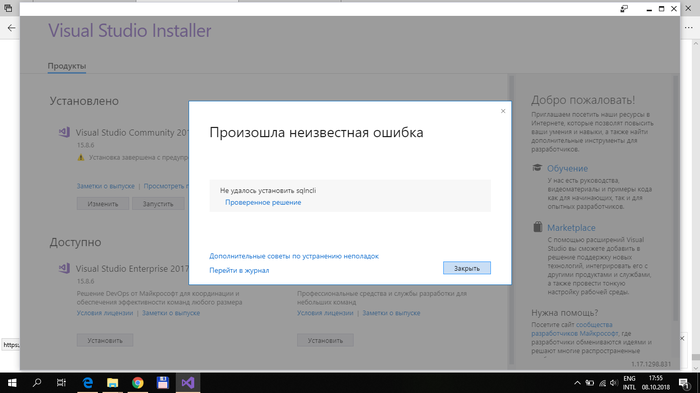The width and height of the screenshot is (700, 393).
Task: Launch Microsoft Edge from the taskbar
Action: (88, 383)
